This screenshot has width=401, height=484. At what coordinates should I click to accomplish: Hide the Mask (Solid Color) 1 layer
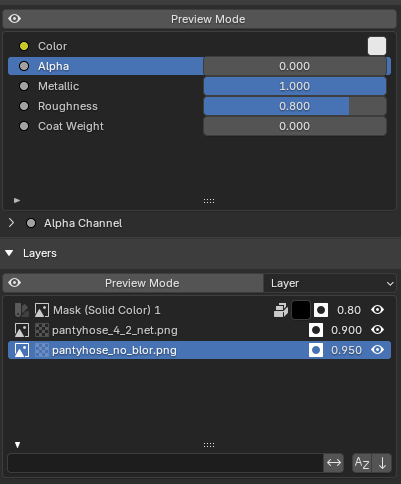click(377, 310)
